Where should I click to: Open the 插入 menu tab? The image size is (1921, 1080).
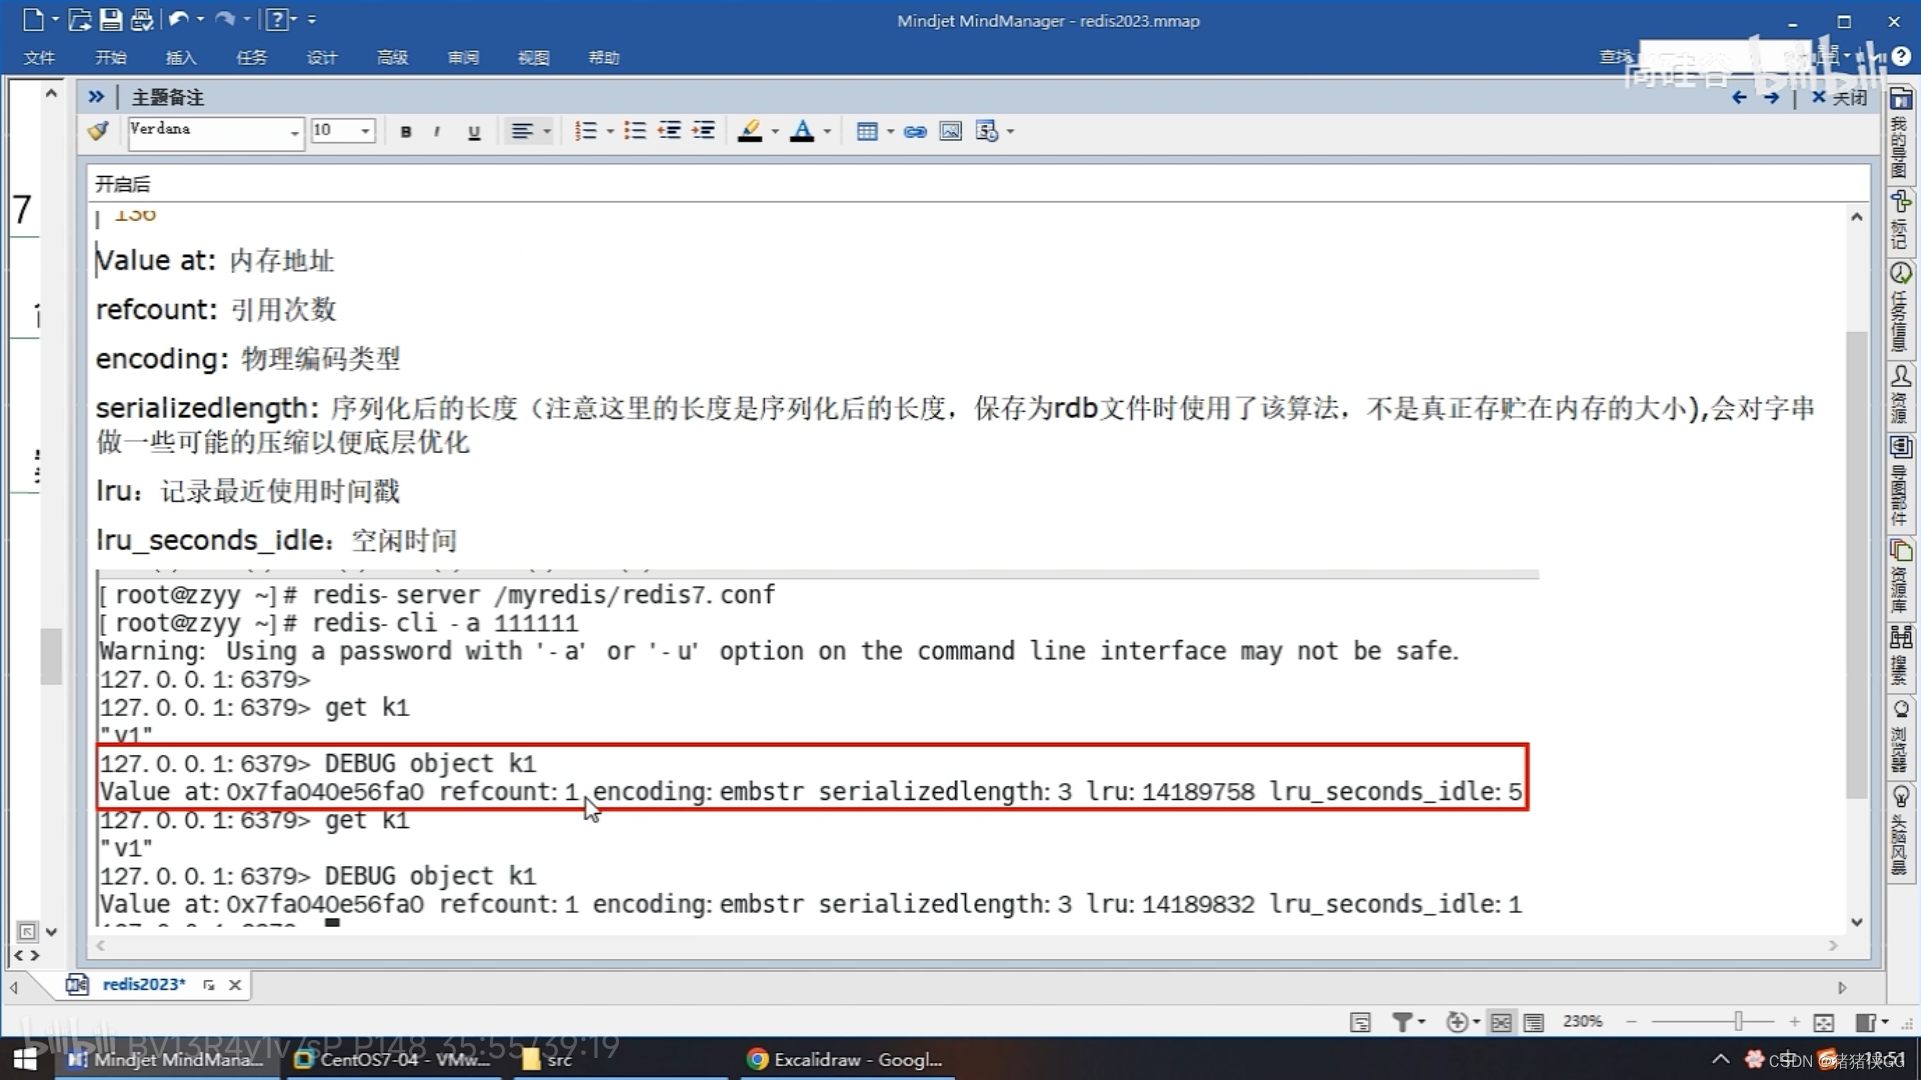180,58
